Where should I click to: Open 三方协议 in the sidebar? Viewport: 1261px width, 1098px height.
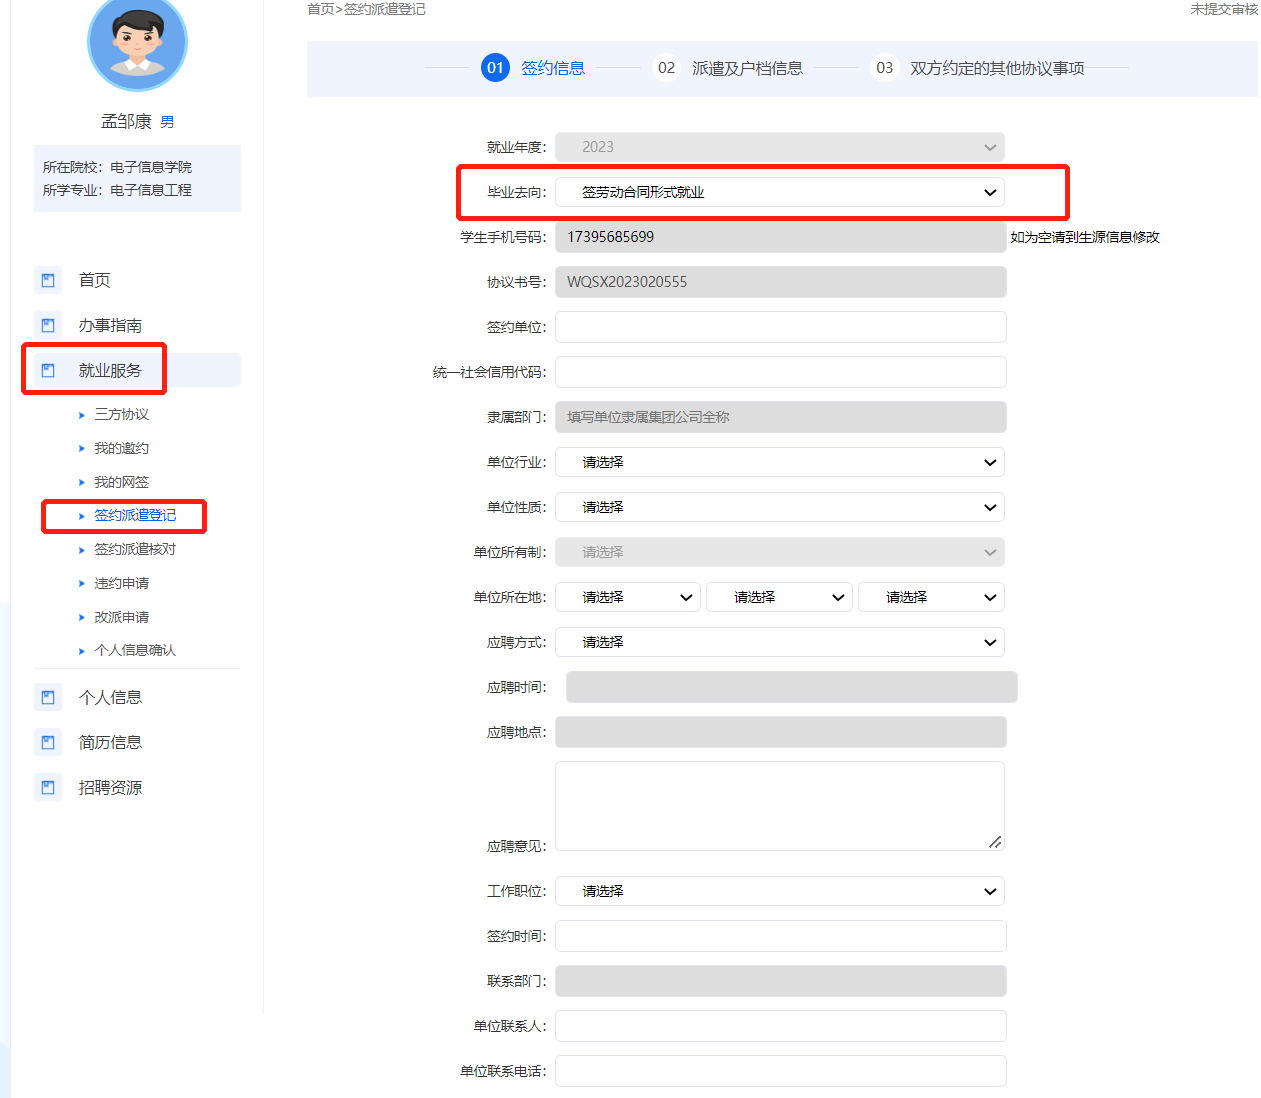121,414
